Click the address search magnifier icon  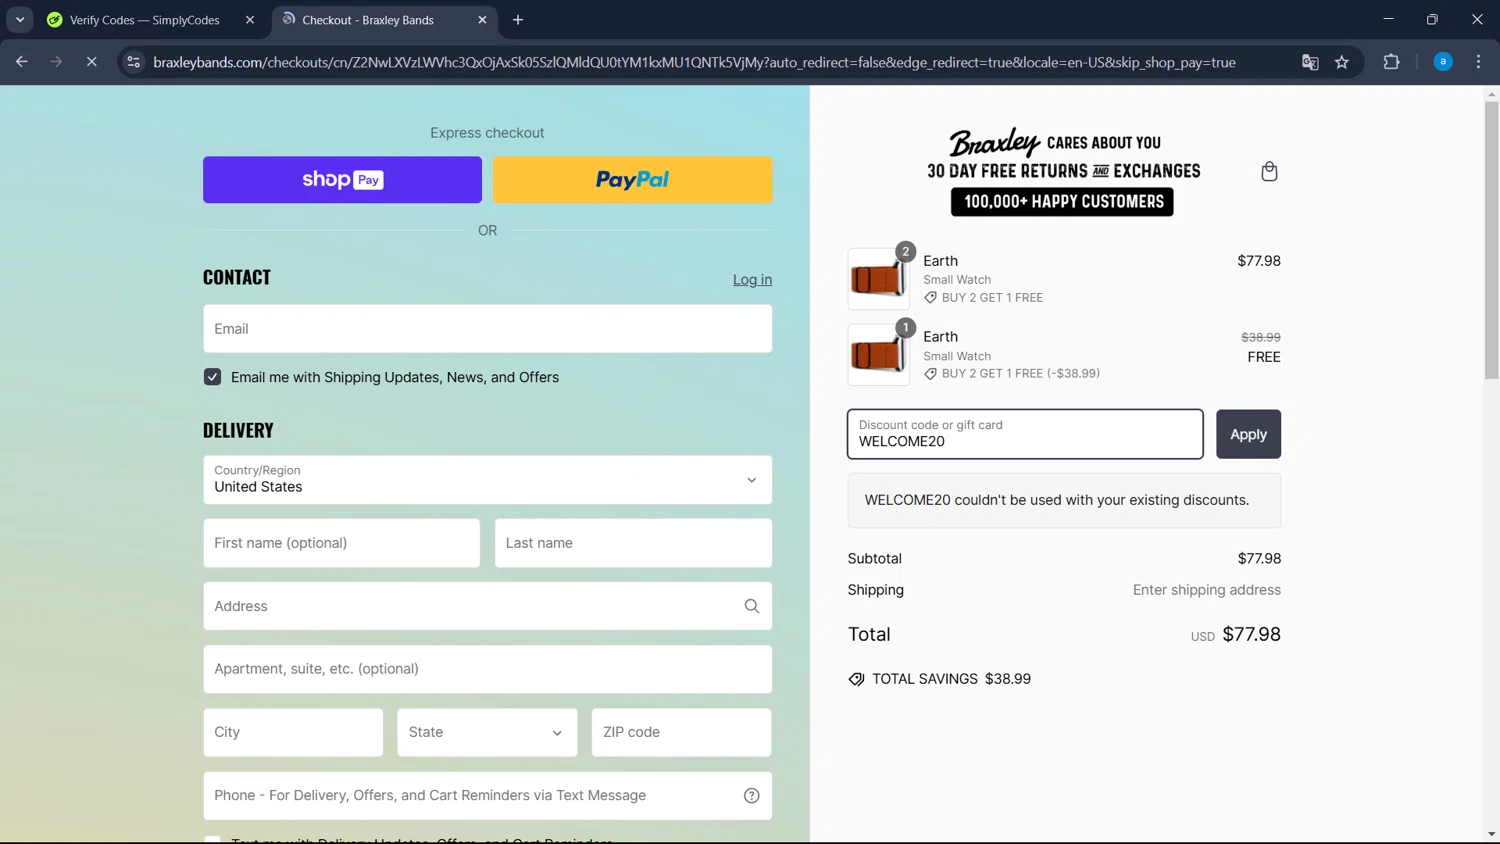[x=752, y=606]
